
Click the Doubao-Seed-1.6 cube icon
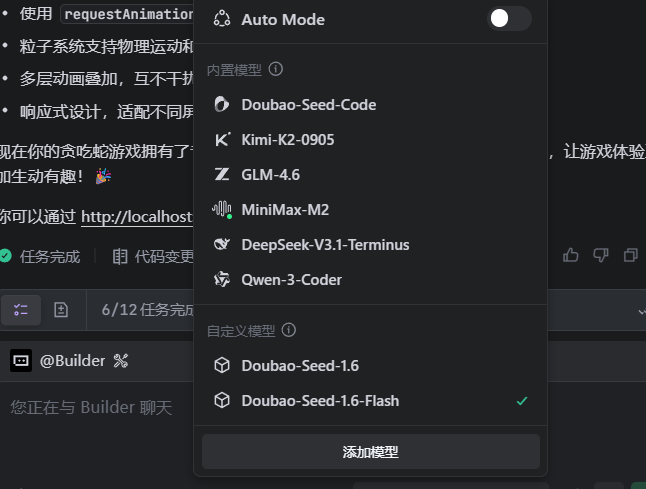click(x=222, y=366)
